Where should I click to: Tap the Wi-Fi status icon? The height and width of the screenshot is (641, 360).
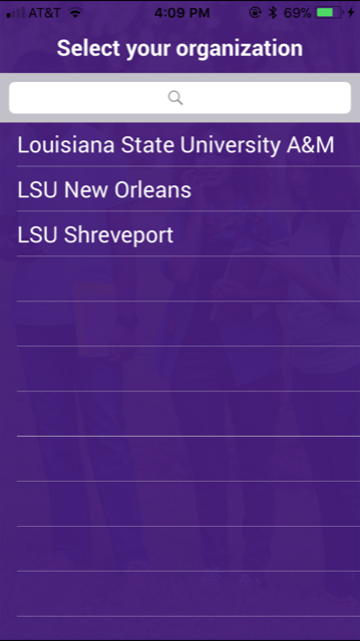pyautogui.click(x=75, y=13)
